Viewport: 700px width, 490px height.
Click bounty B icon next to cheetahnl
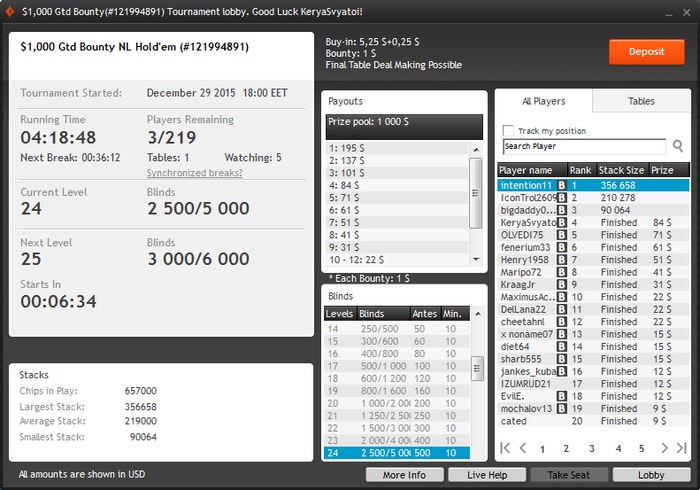(x=562, y=322)
